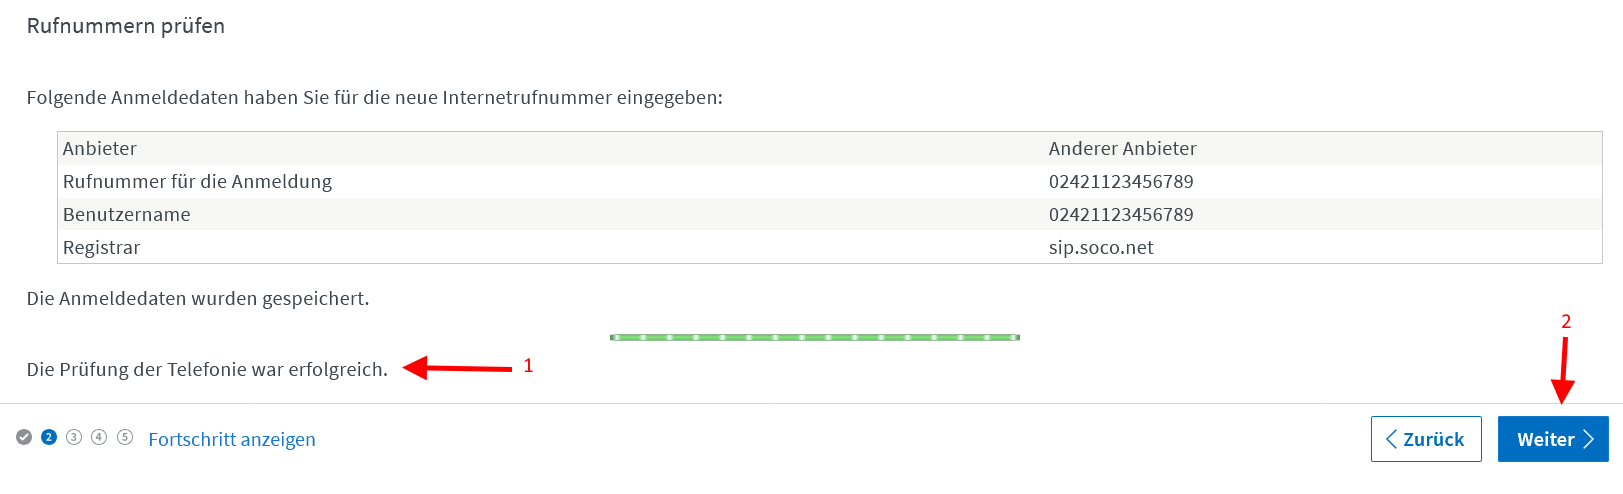
Task: Select step 3 progress circle
Action: pyautogui.click(x=74, y=437)
